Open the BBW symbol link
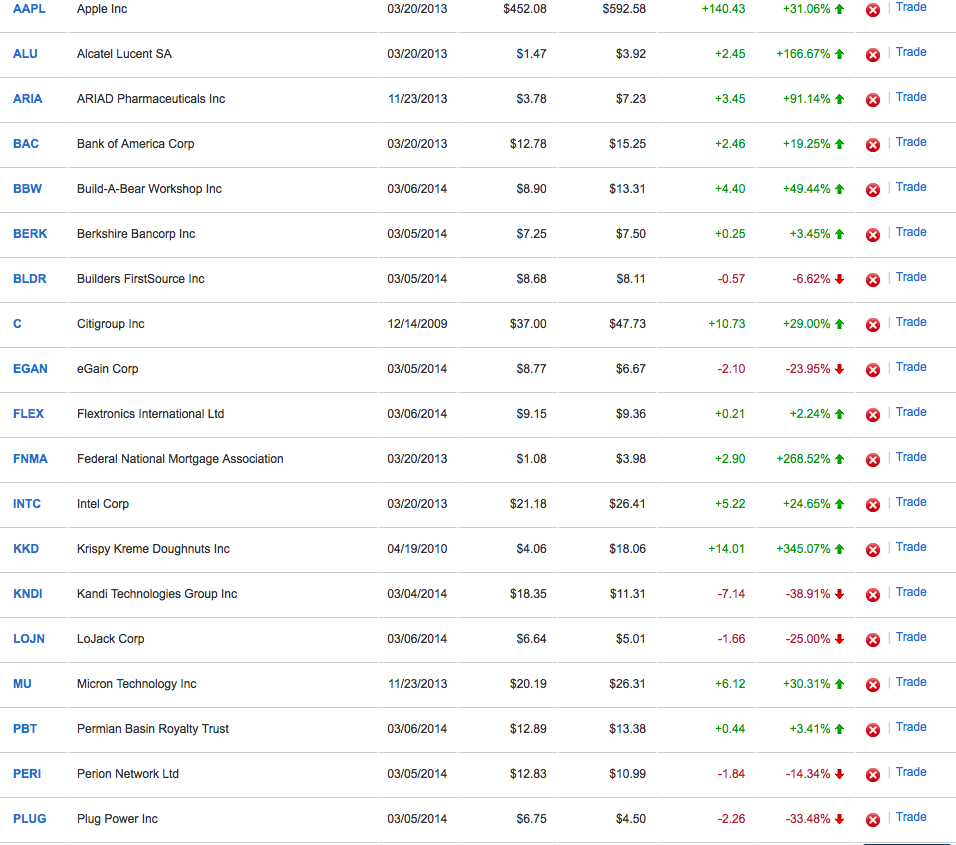Image resolution: width=956 pixels, height=845 pixels. [27, 189]
